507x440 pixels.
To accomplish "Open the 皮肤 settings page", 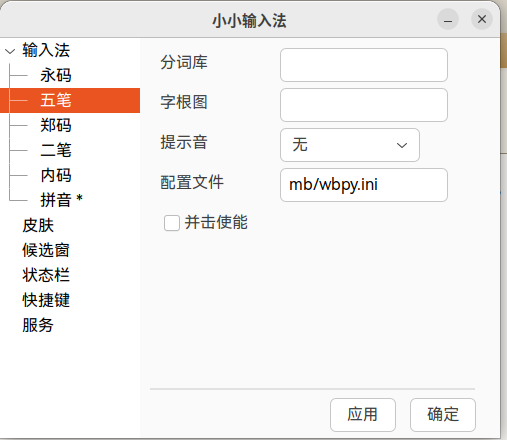I will tap(38, 225).
